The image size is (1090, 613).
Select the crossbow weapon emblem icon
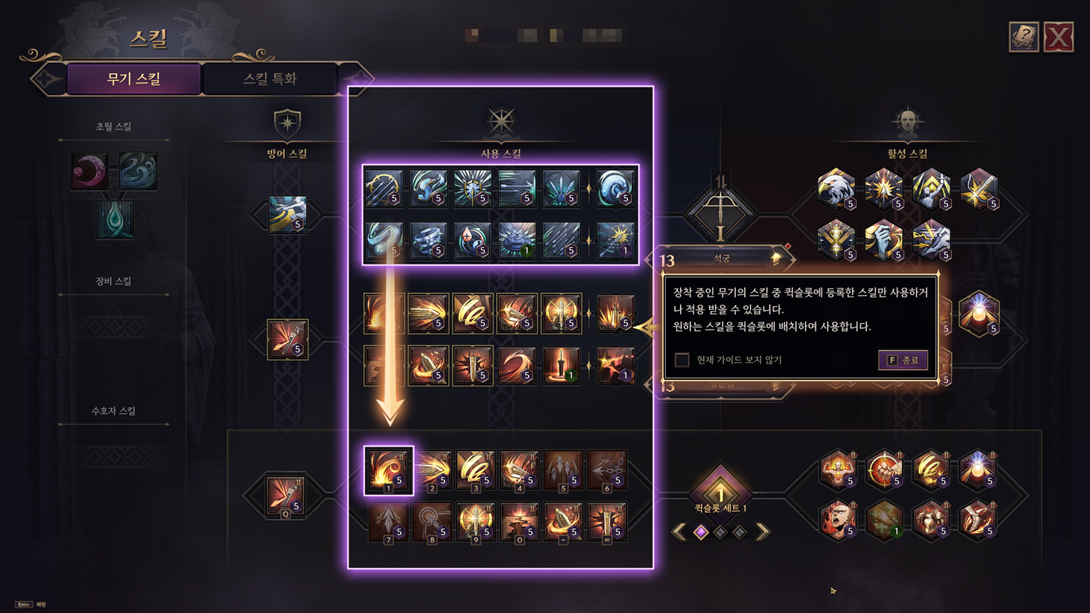coord(720,206)
